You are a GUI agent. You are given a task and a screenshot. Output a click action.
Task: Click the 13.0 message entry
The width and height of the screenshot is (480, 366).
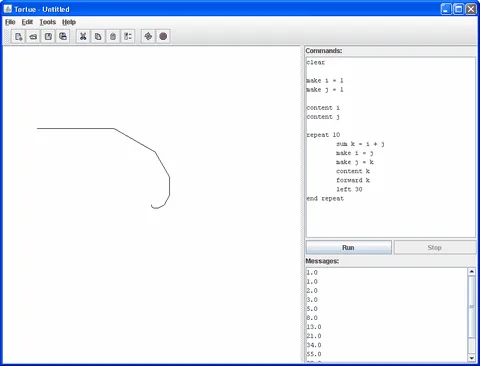(x=314, y=327)
